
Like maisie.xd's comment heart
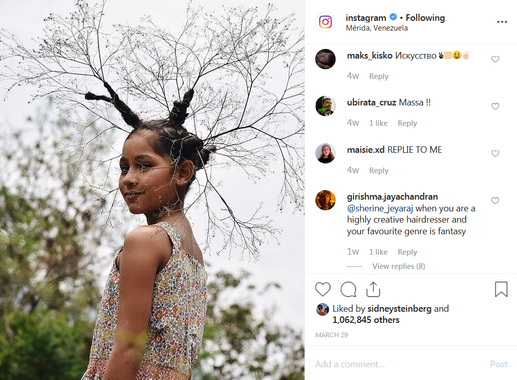pos(495,153)
